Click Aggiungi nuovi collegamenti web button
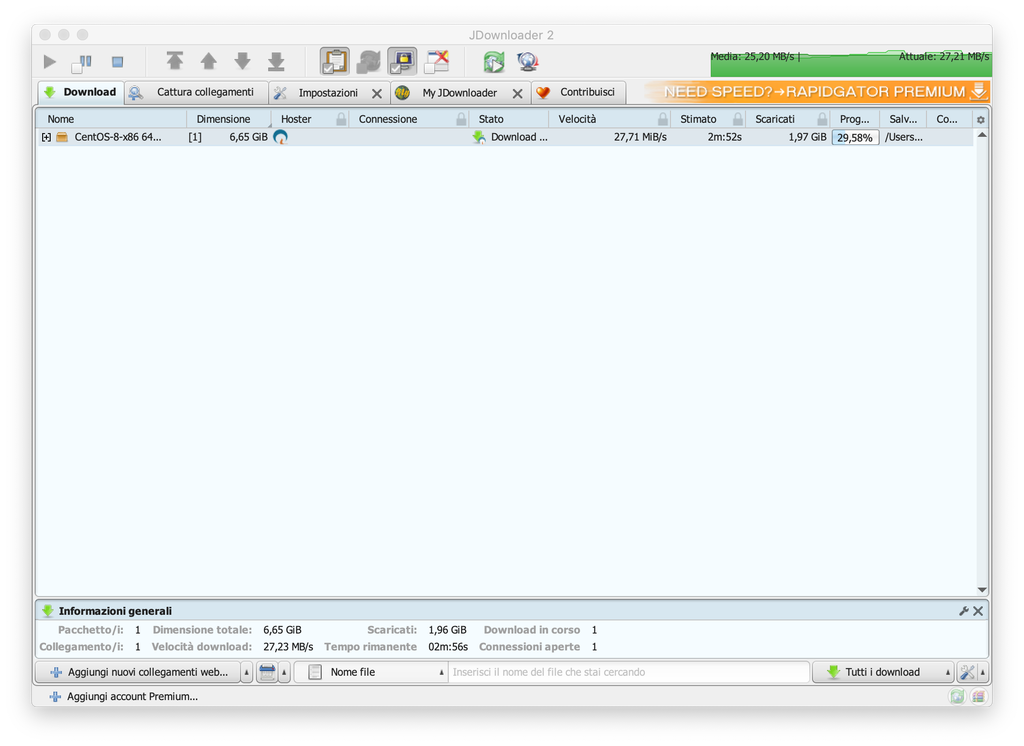This screenshot has height=746, width=1024. [138, 672]
